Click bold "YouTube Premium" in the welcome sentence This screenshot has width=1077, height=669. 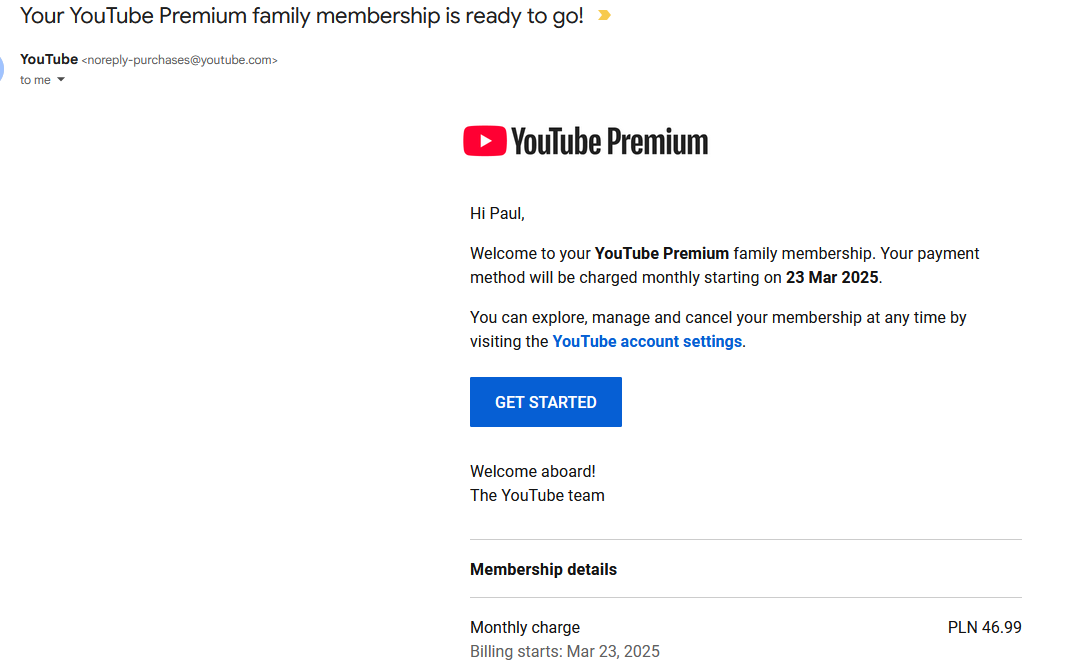(x=661, y=253)
